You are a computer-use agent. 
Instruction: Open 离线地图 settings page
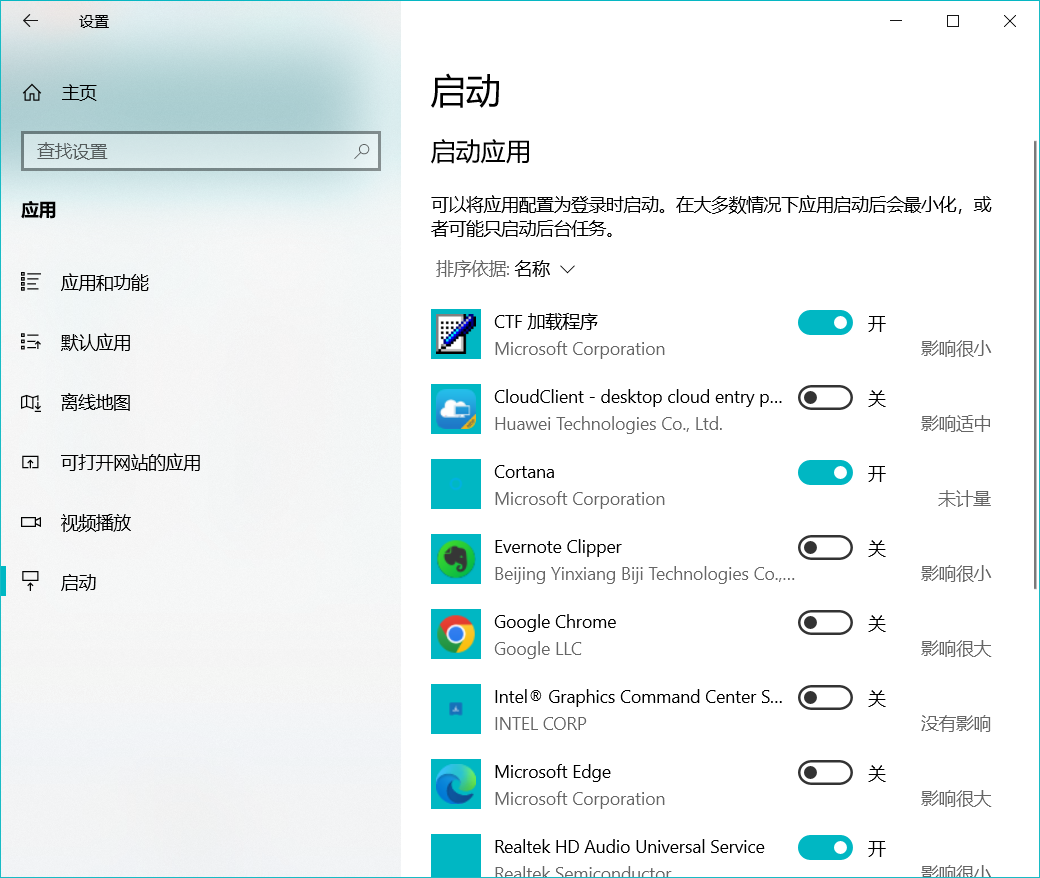tap(200, 403)
